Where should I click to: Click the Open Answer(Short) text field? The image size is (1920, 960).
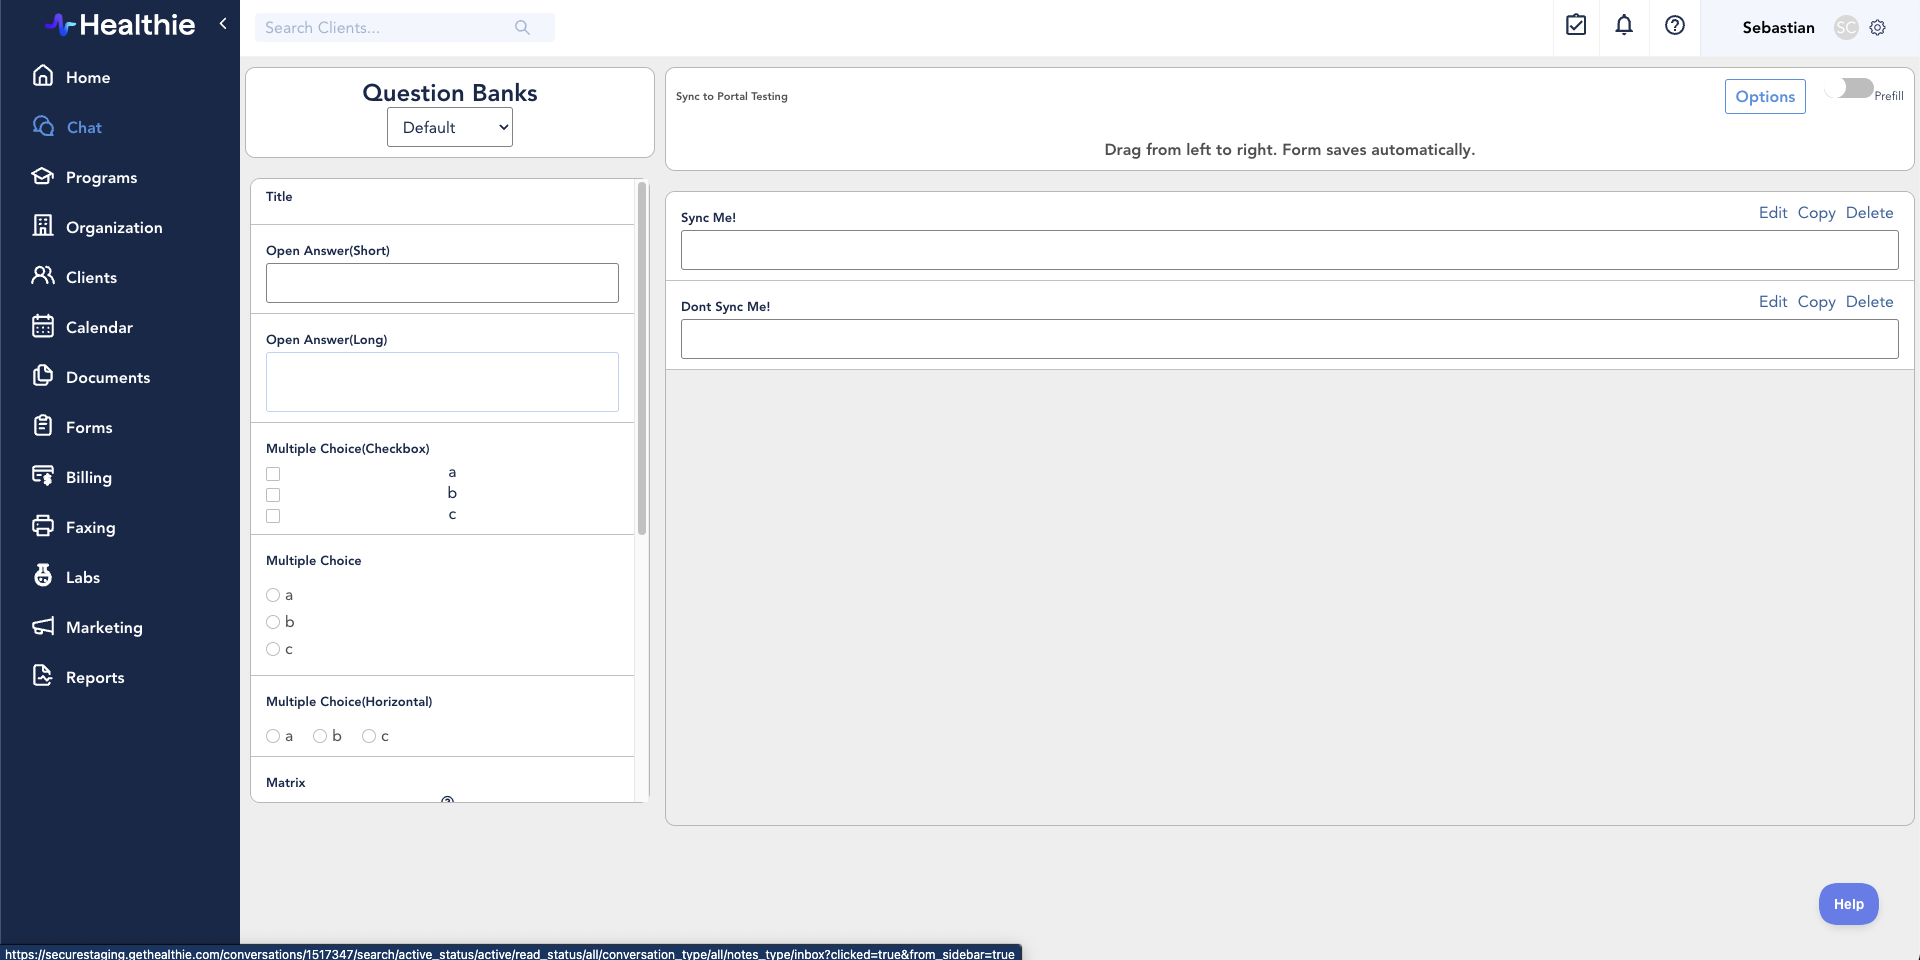(x=442, y=283)
